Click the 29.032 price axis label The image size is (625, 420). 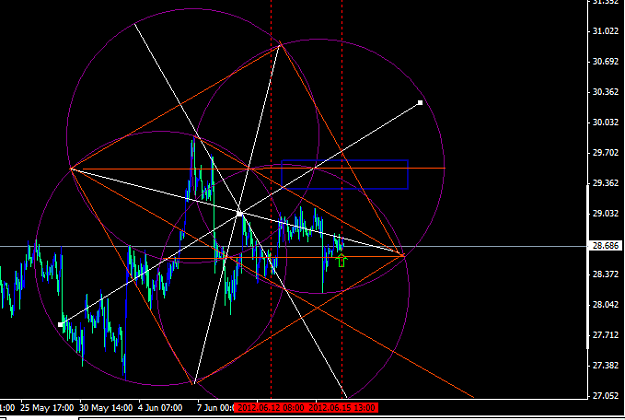point(605,214)
